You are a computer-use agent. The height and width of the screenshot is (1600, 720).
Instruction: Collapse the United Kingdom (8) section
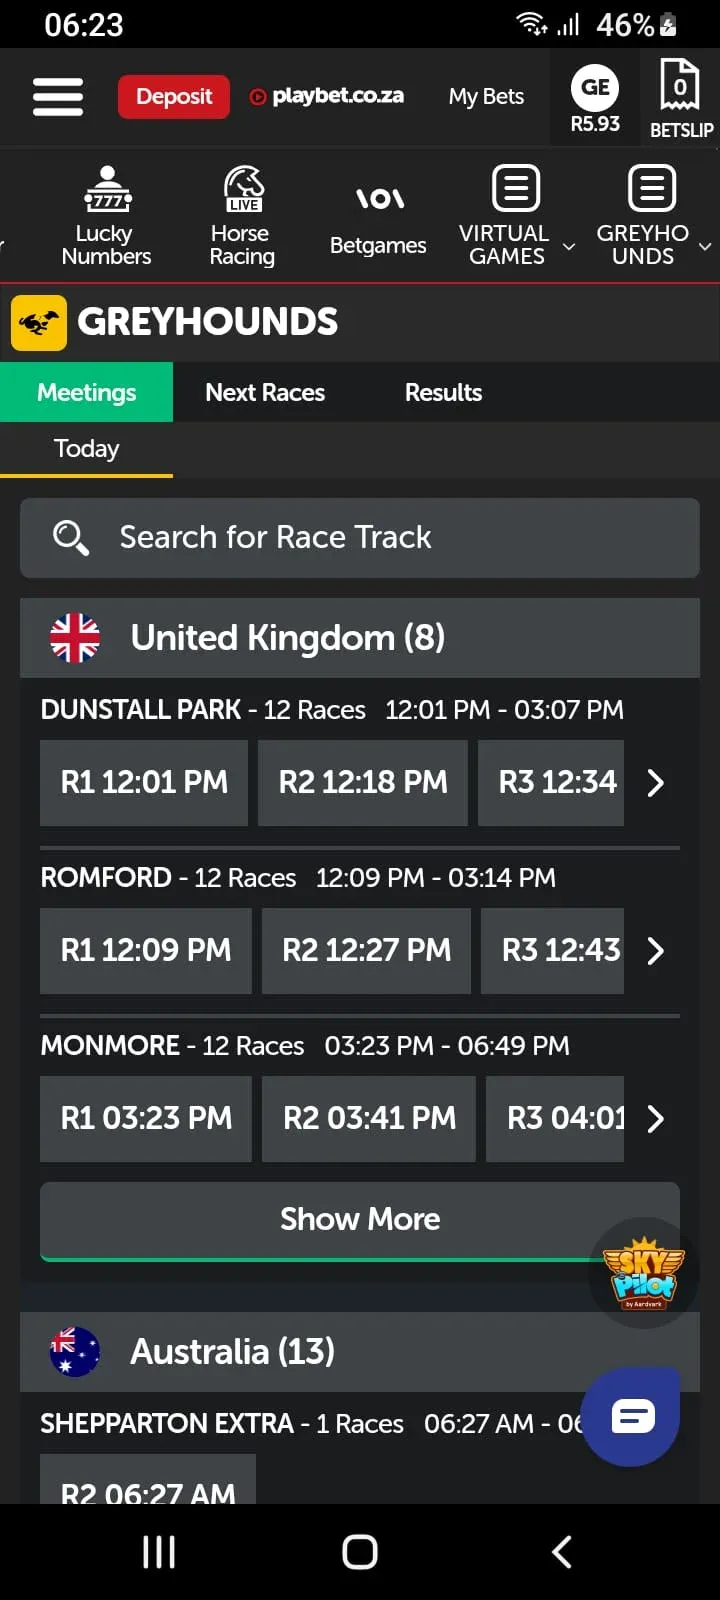point(360,638)
